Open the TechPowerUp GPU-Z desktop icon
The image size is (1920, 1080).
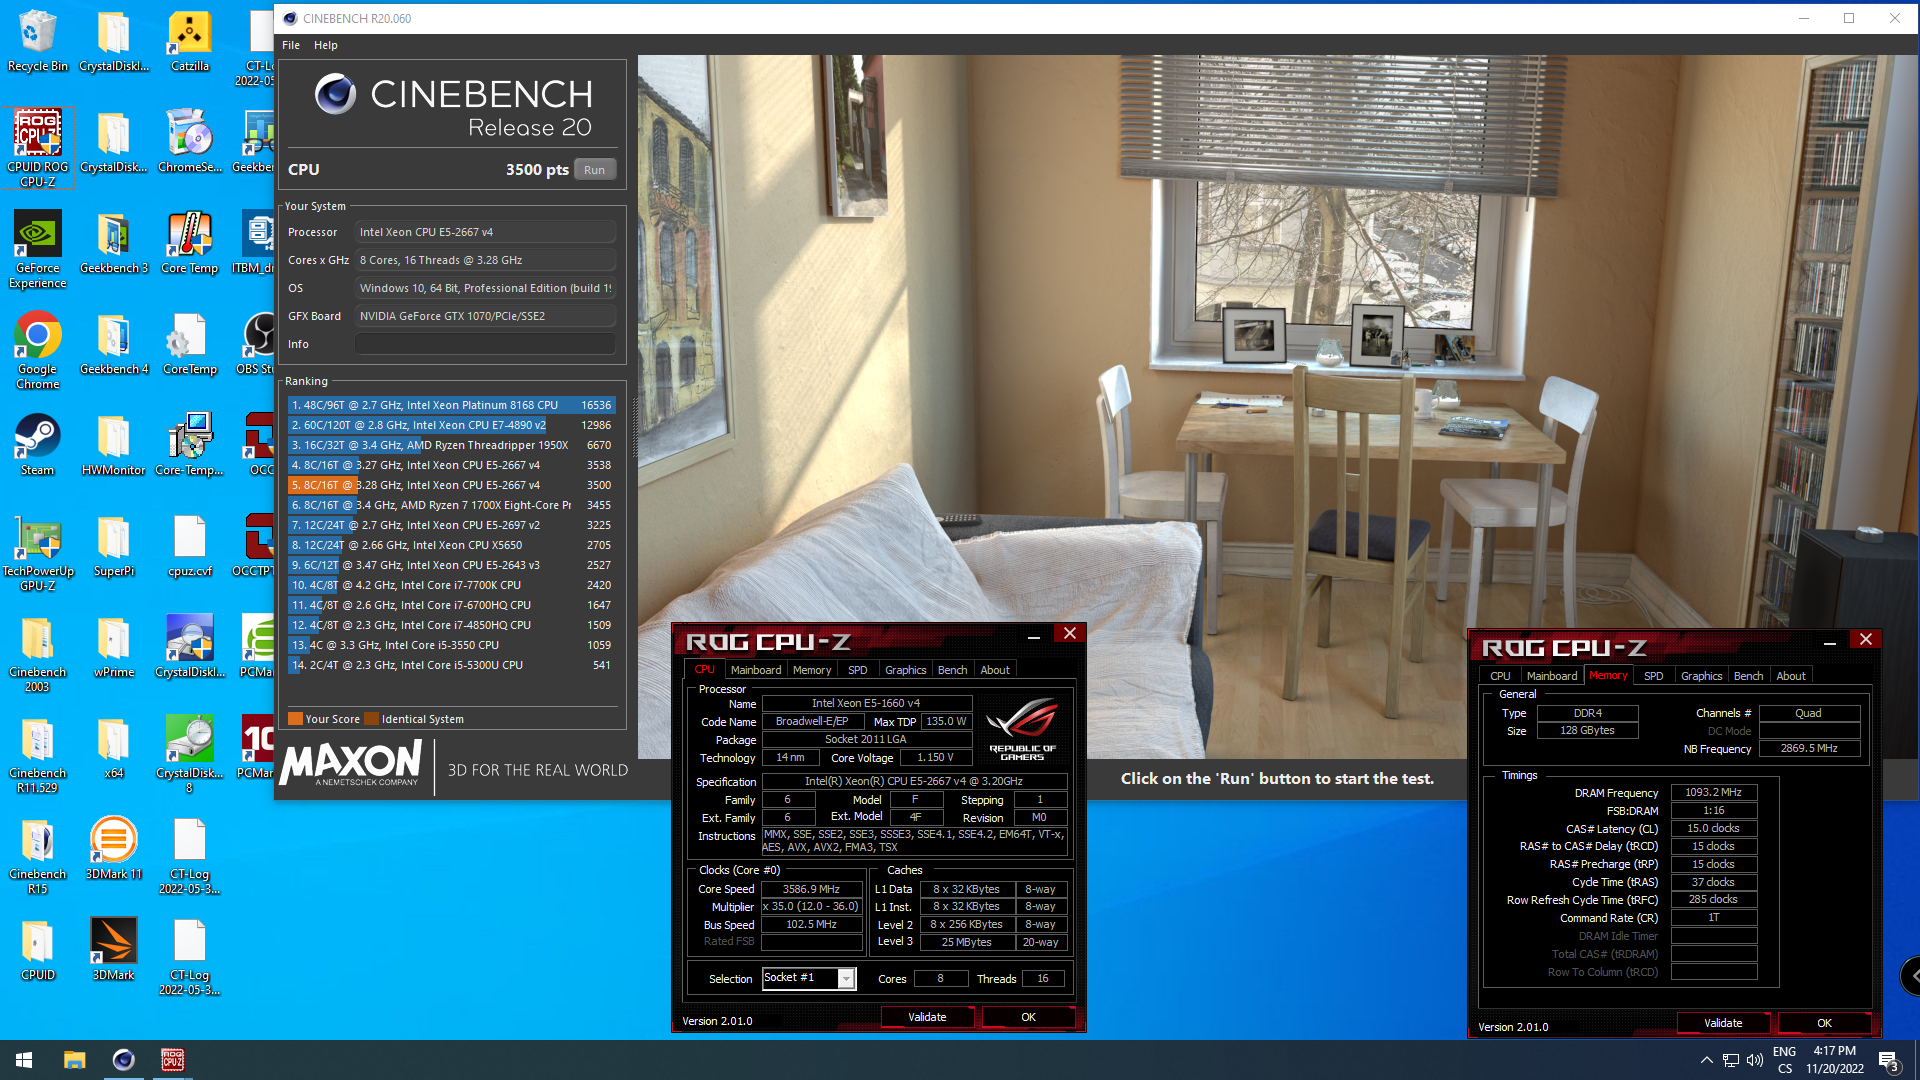coord(38,552)
